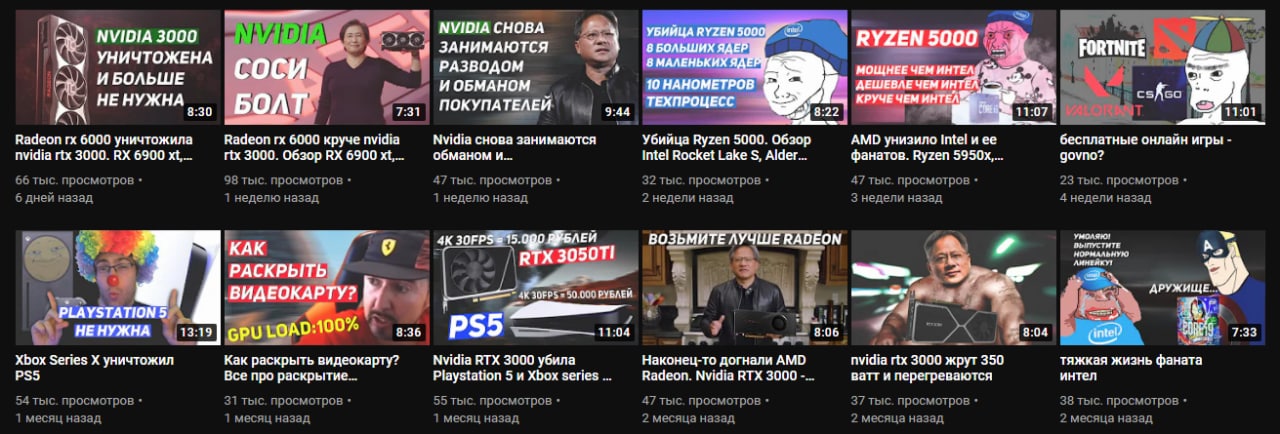The image size is (1280, 434).
Task: Open the 'PlayStation 5 не нужна' clown thumbnail
Action: pos(118,288)
